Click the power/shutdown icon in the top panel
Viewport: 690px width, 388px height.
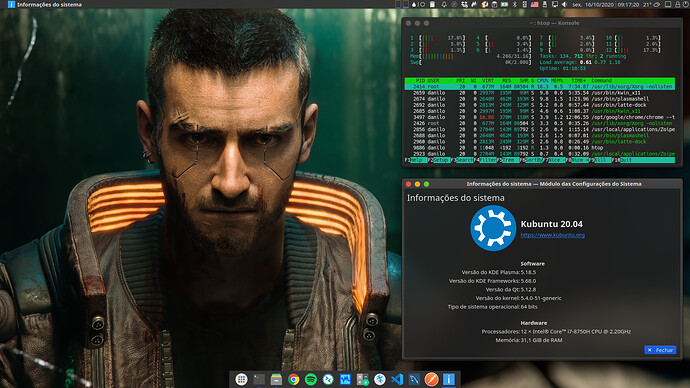686,4
